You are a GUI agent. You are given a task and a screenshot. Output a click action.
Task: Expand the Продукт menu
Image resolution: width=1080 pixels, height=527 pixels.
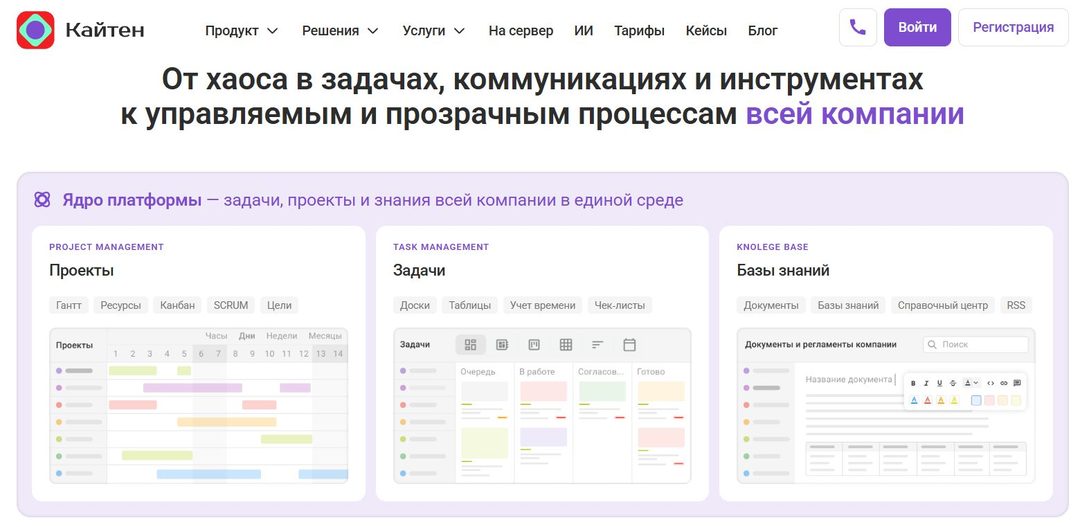[241, 30]
